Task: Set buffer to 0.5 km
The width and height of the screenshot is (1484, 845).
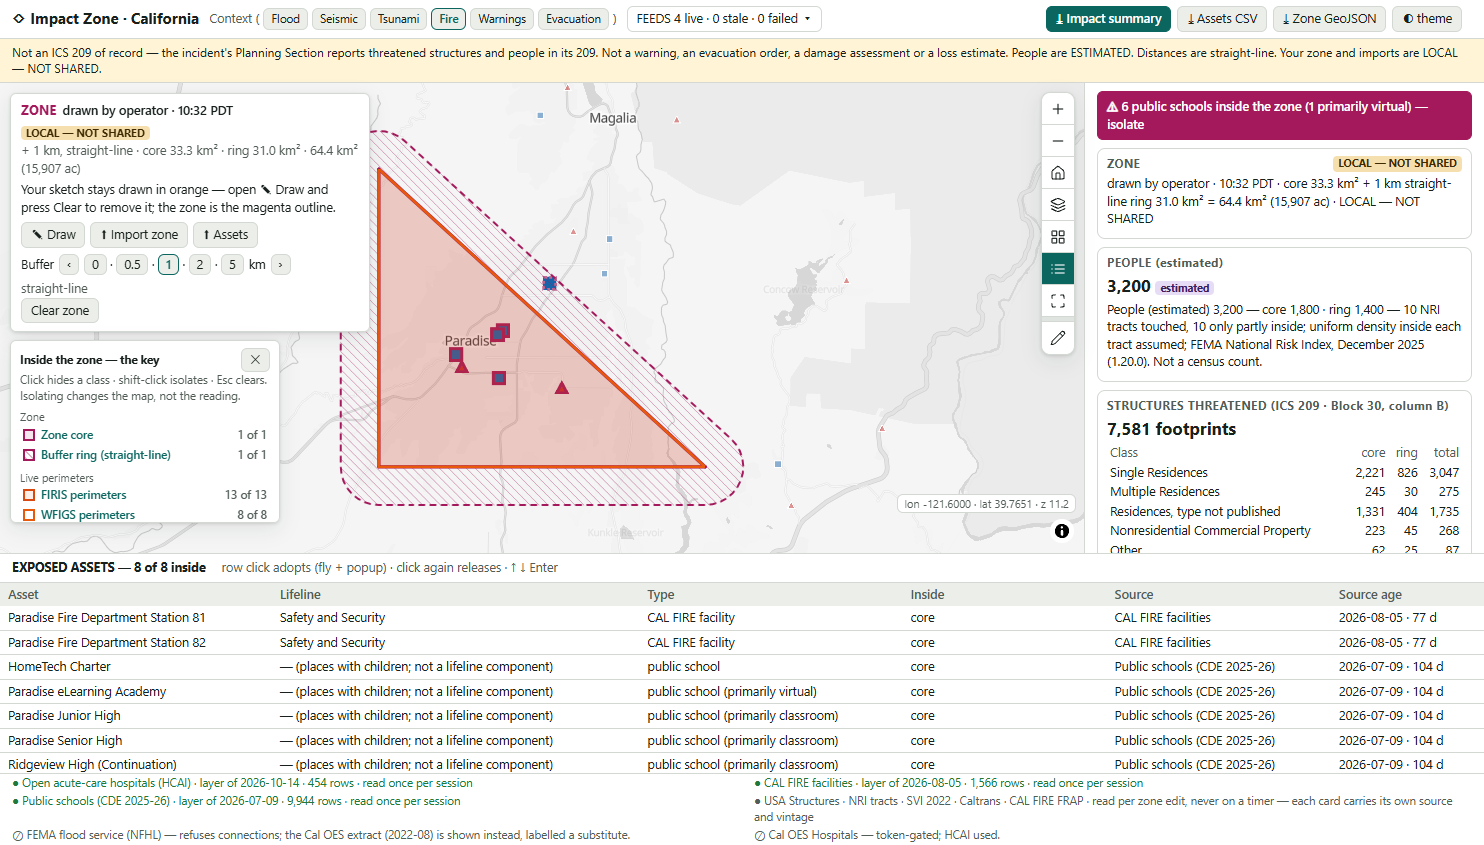Action: click(x=132, y=265)
